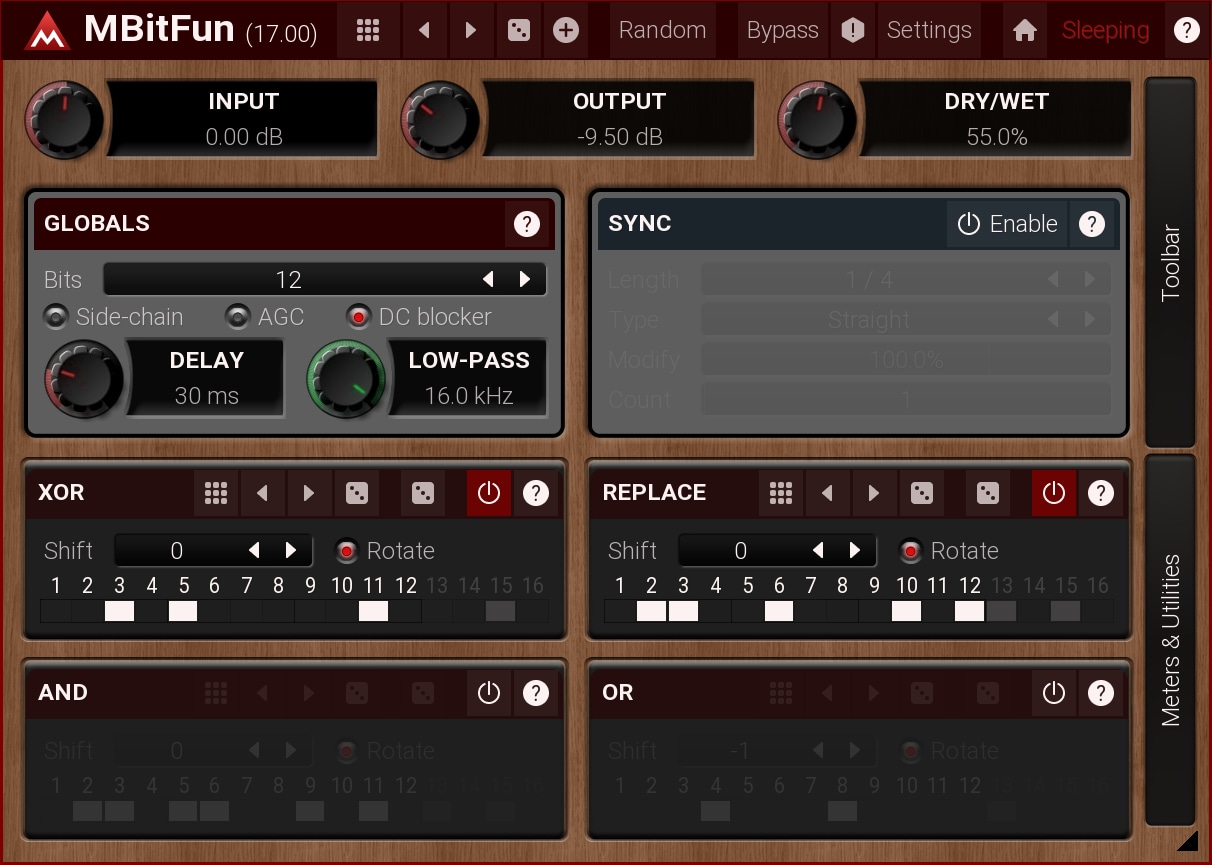
Task: Enable the AND panel power button
Action: click(488, 693)
